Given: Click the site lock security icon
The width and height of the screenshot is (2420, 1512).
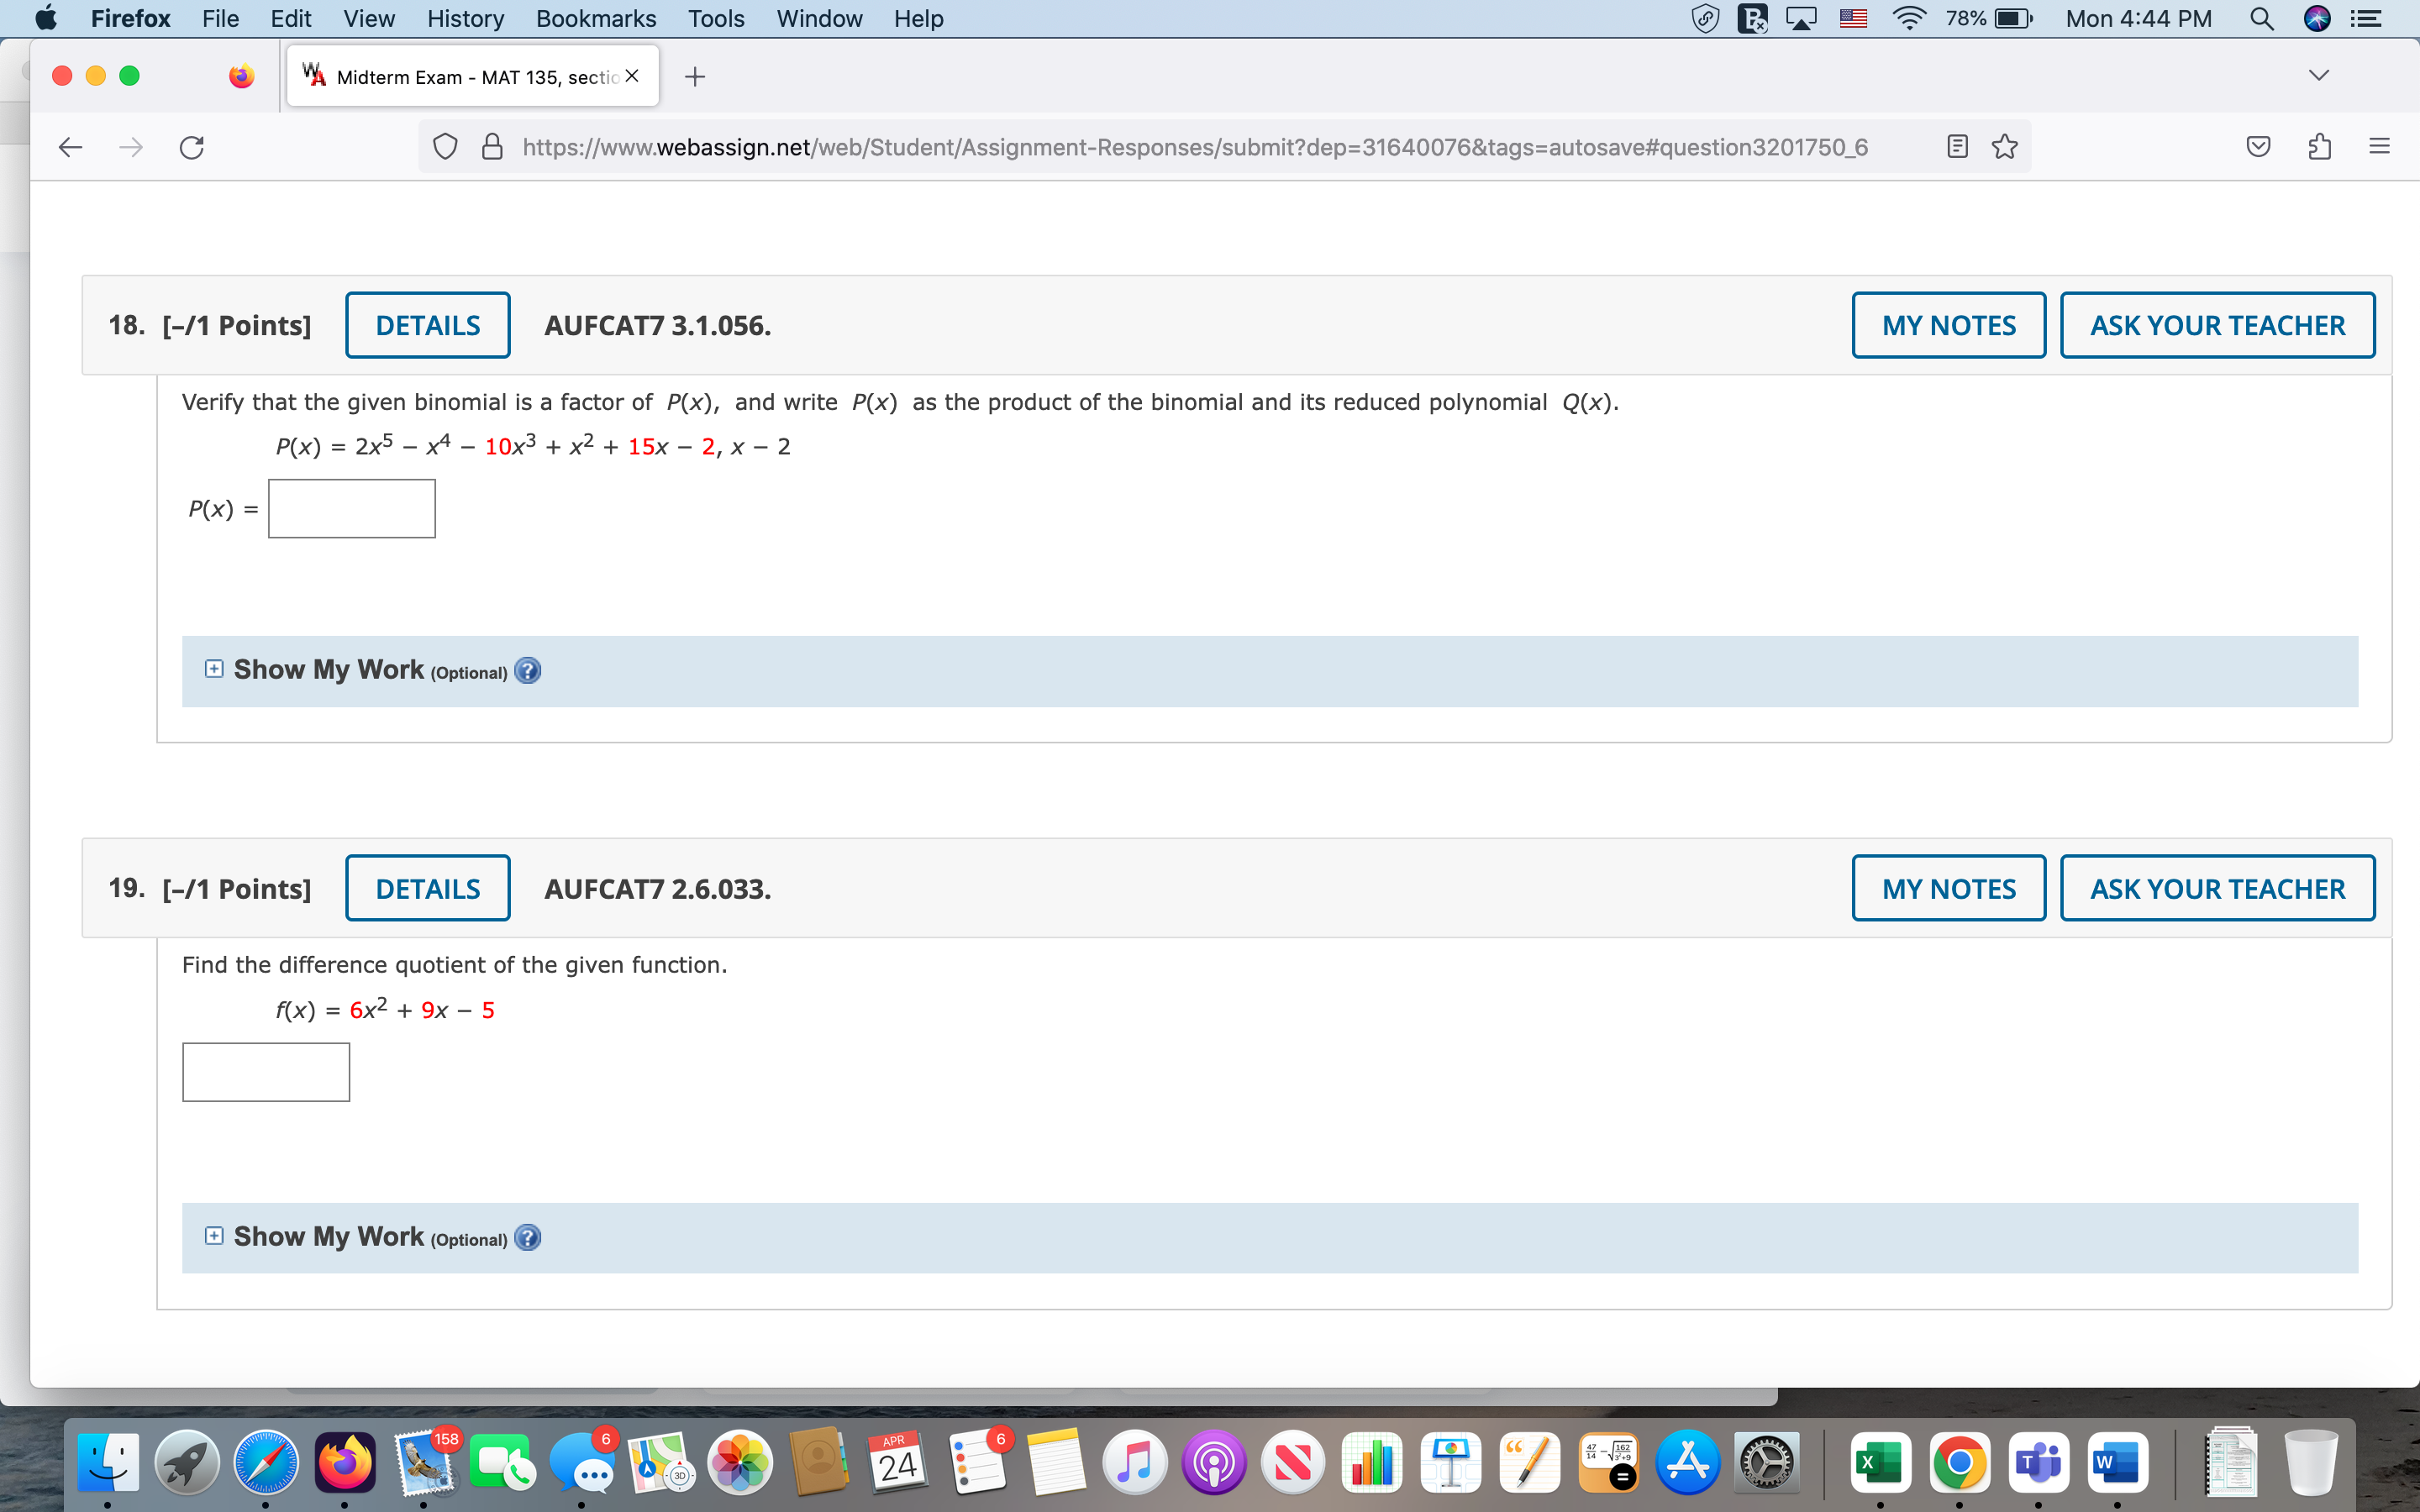Looking at the screenshot, I should coord(492,148).
